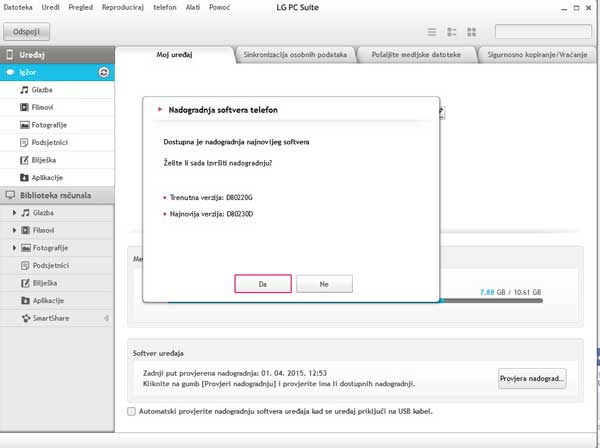Open SmartShare in the sidebar
Screen dimensions: 600x448
click(x=57, y=318)
